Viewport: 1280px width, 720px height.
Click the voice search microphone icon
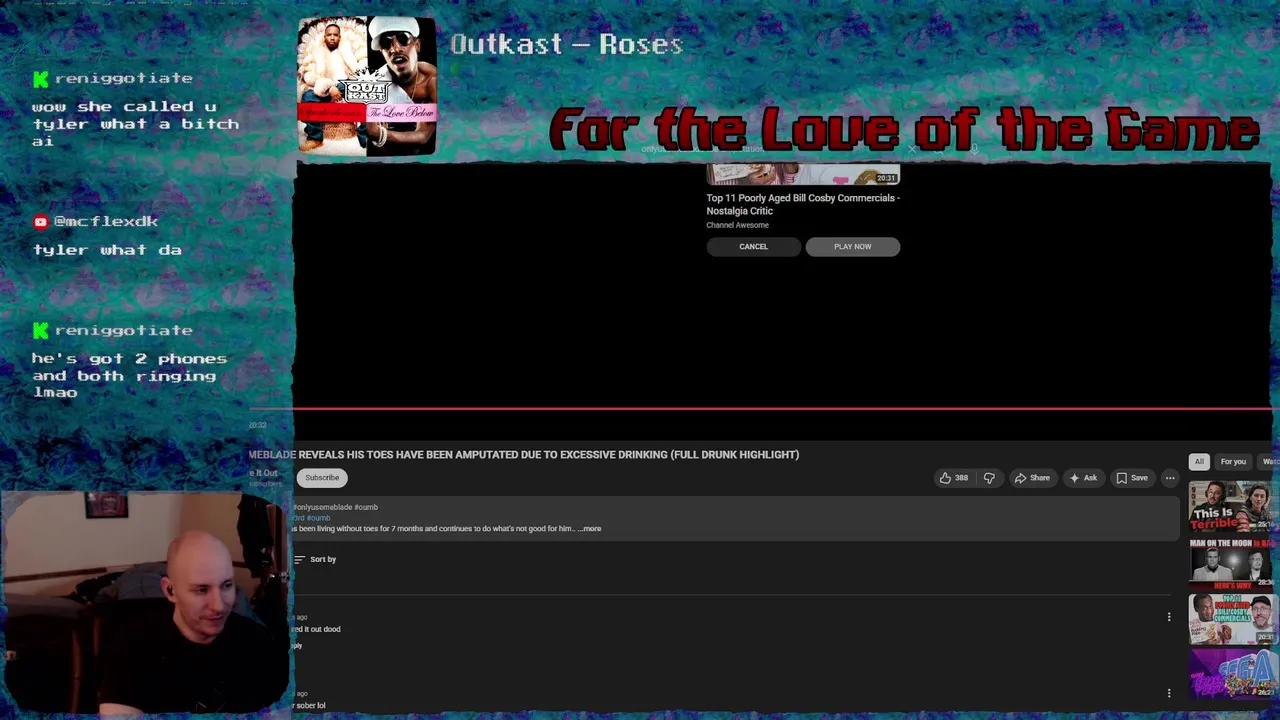click(973, 149)
